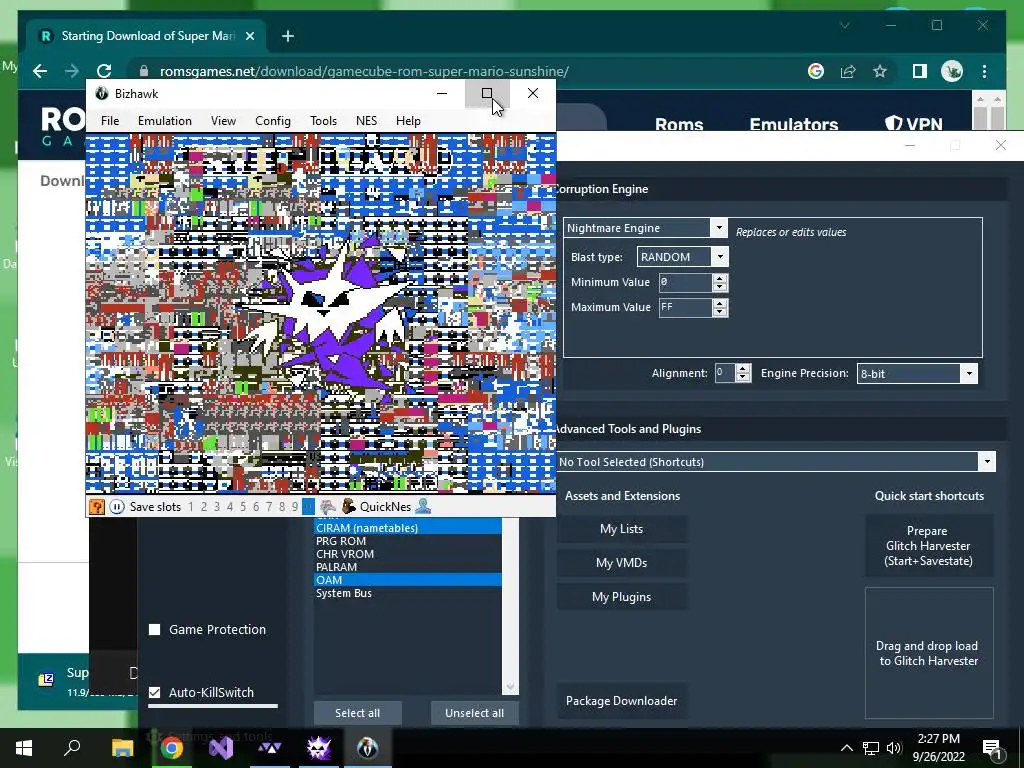Expand the Engine Precision 8-bit dropdown

tap(969, 374)
